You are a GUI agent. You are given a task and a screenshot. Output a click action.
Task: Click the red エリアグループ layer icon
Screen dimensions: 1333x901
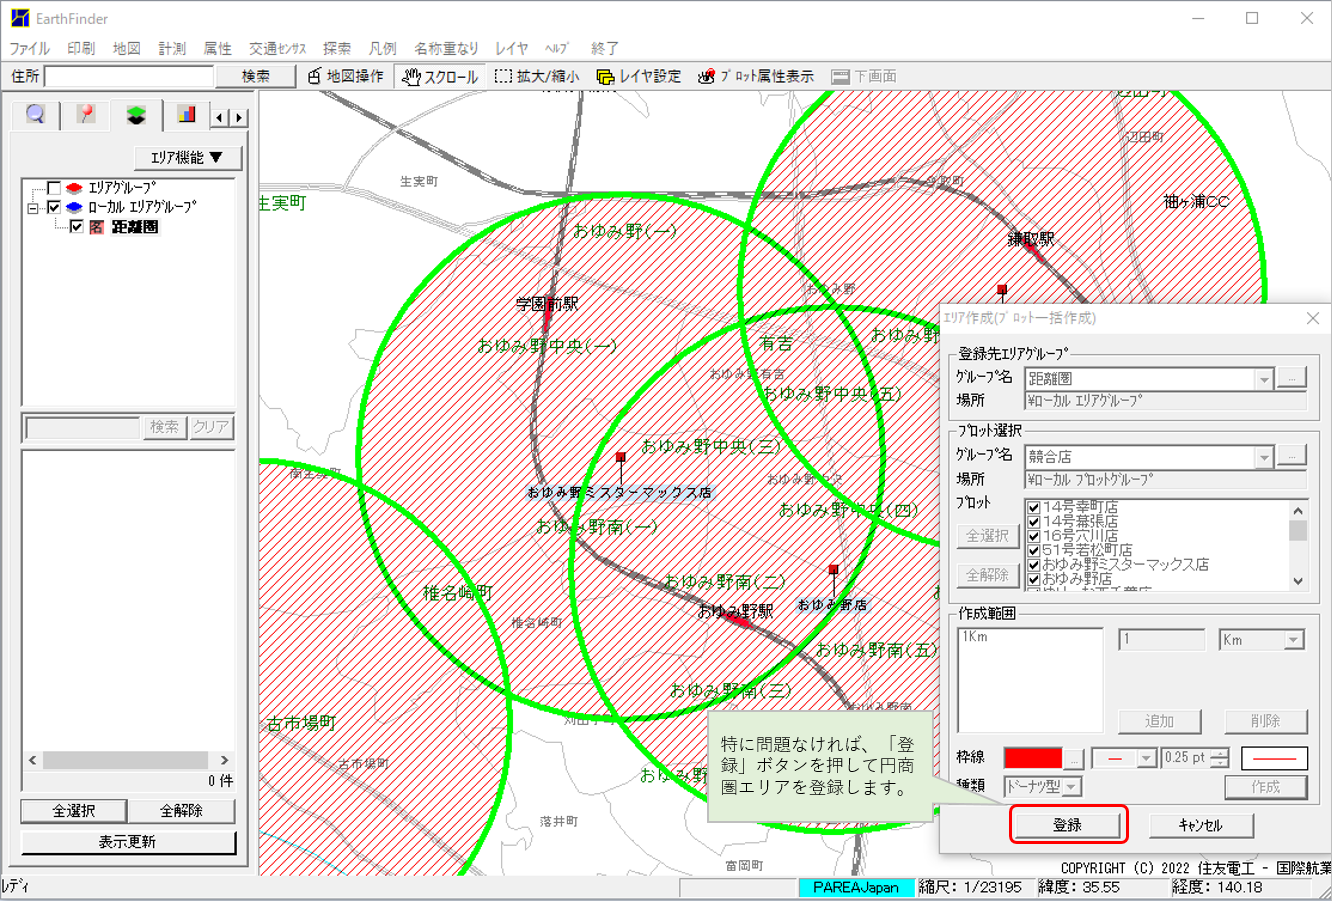pyautogui.click(x=74, y=188)
